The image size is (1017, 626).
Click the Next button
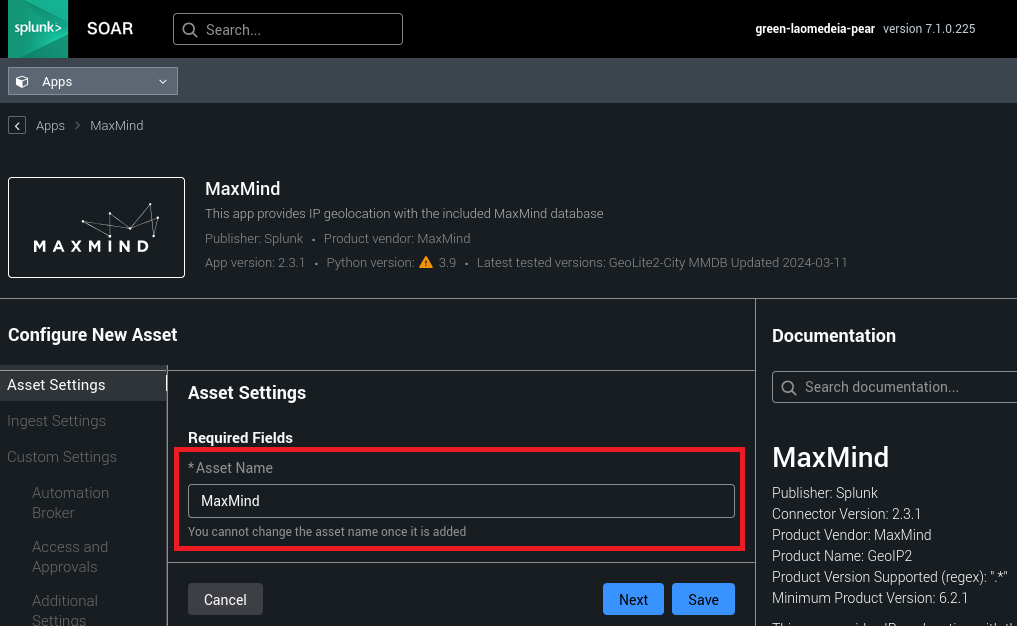point(633,599)
